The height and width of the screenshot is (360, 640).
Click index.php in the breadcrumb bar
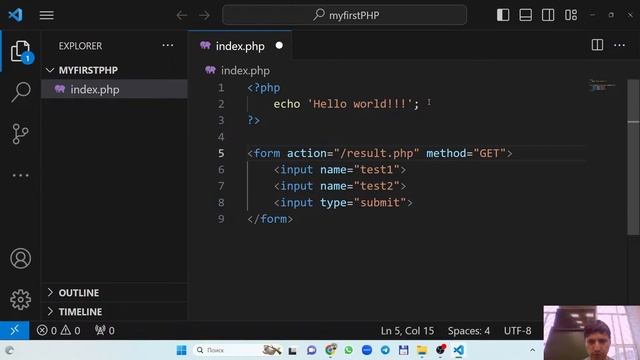coord(245,71)
